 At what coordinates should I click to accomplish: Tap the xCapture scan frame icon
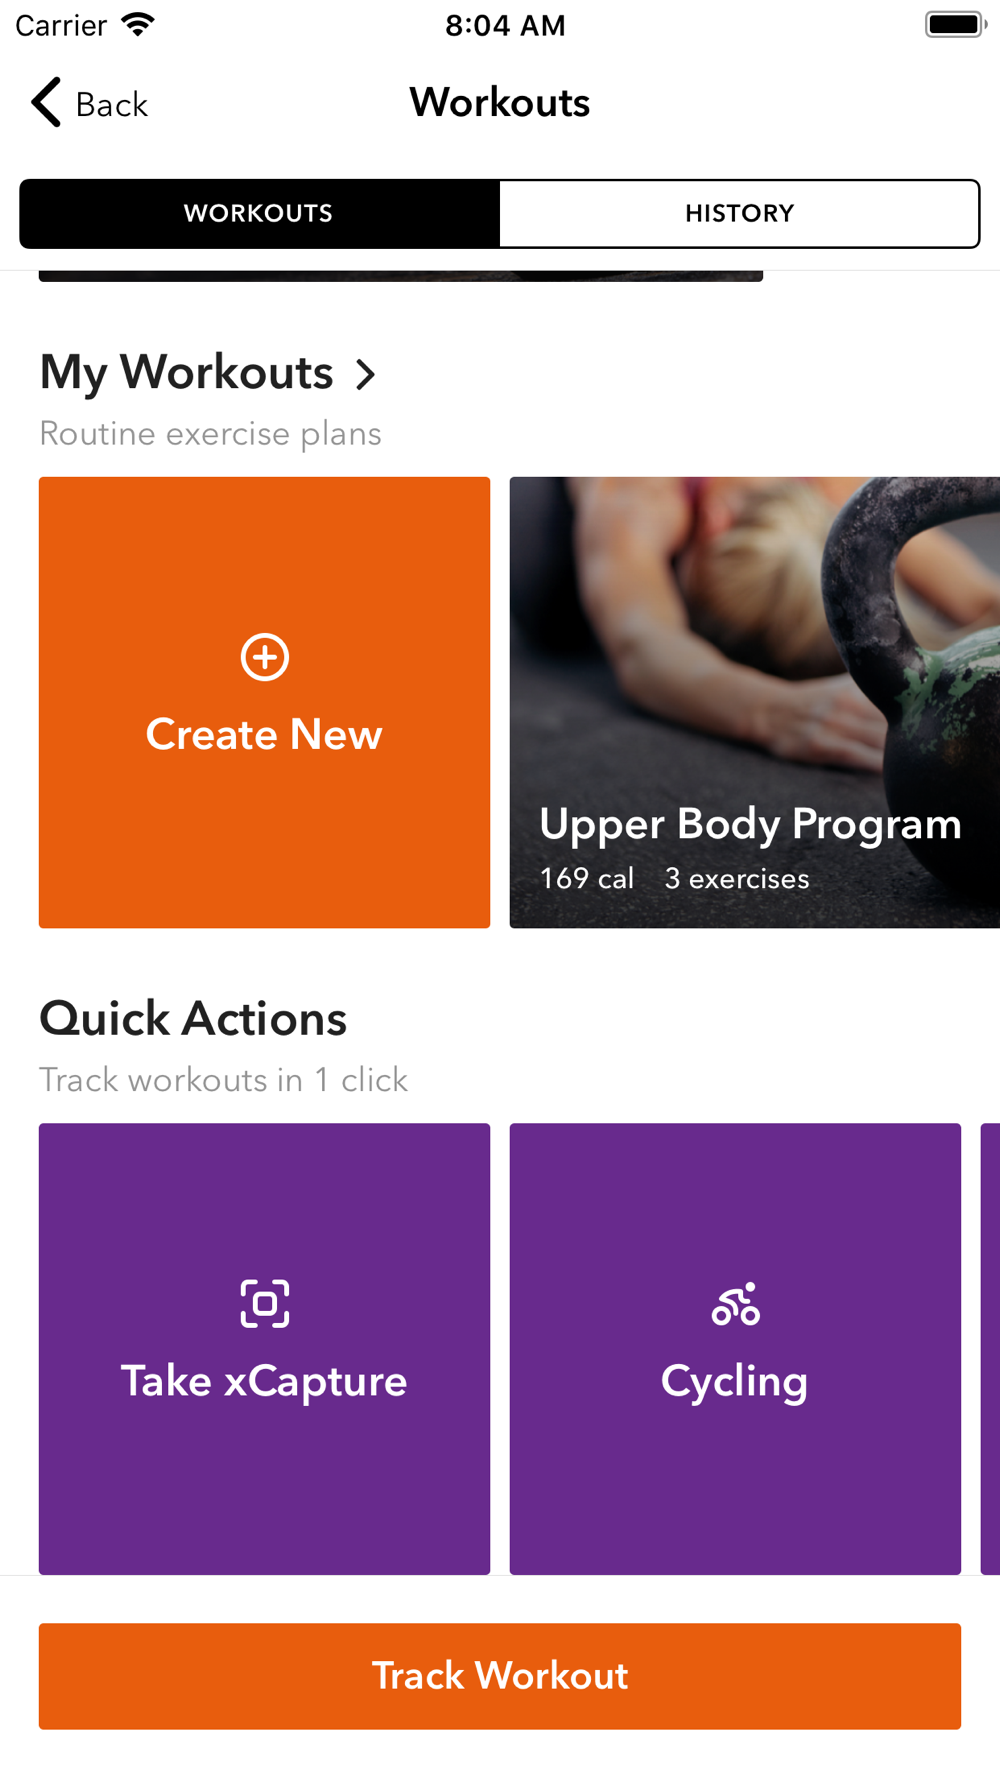pyautogui.click(x=265, y=1303)
